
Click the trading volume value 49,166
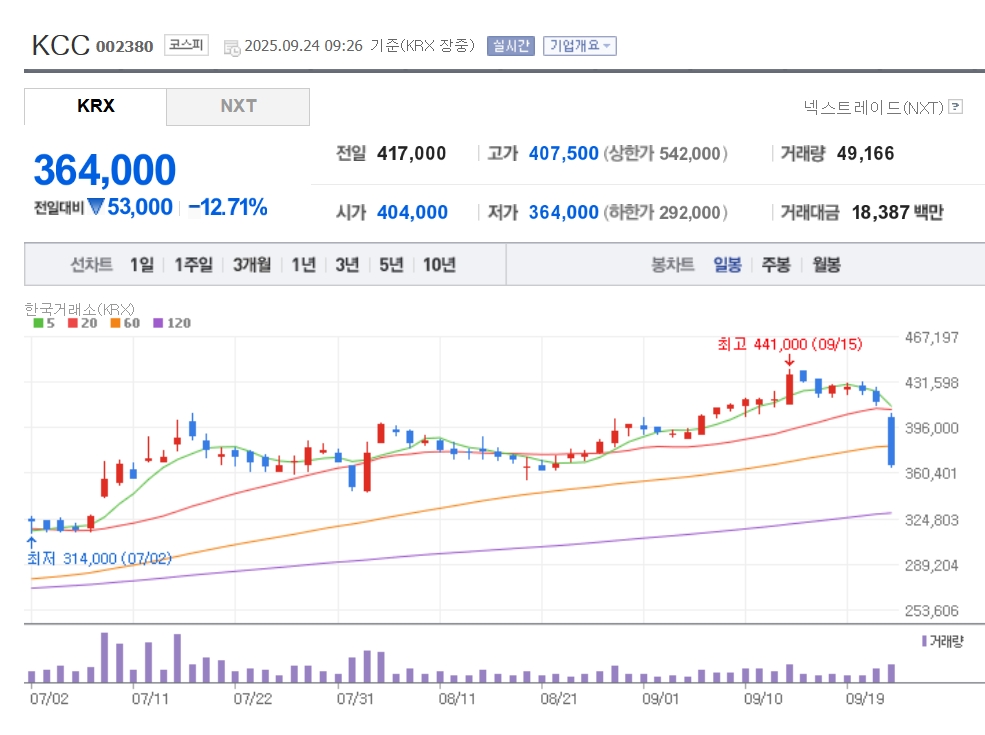tap(865, 153)
